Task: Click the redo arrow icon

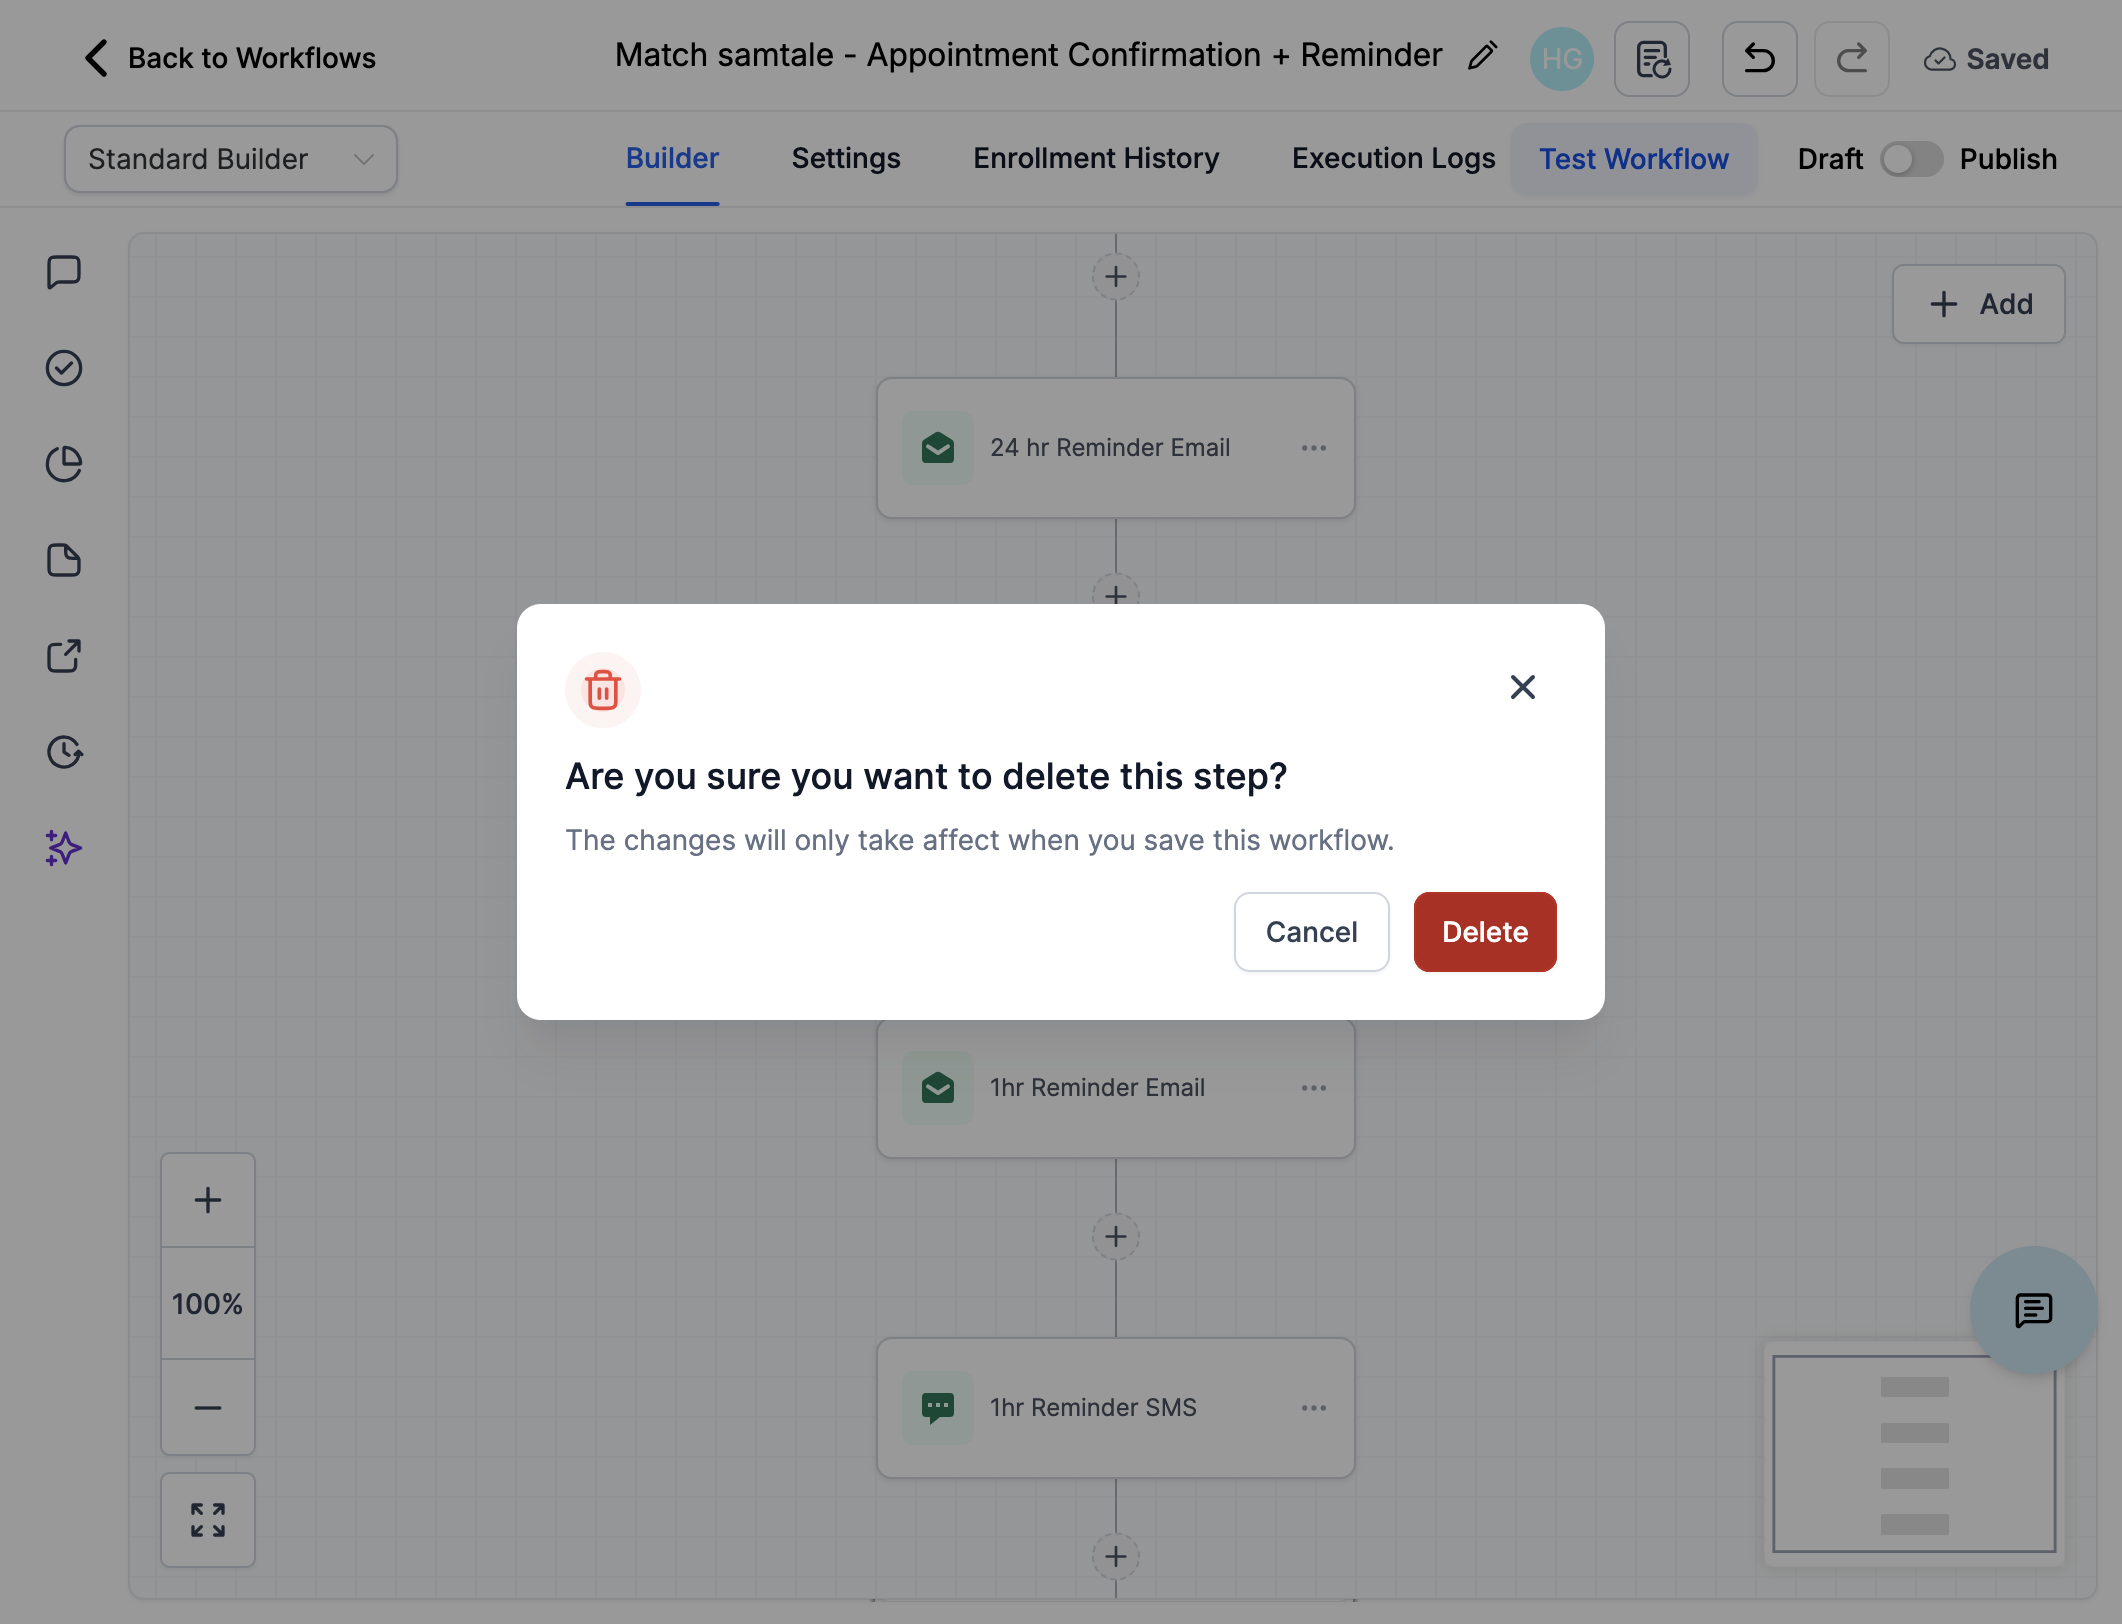Action: [1851, 59]
